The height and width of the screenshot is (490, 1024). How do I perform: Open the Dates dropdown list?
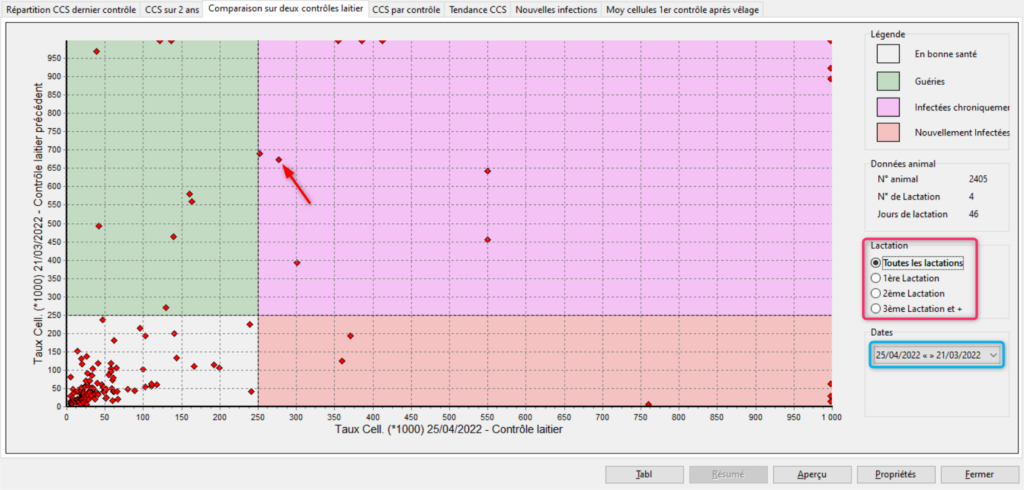[992, 355]
